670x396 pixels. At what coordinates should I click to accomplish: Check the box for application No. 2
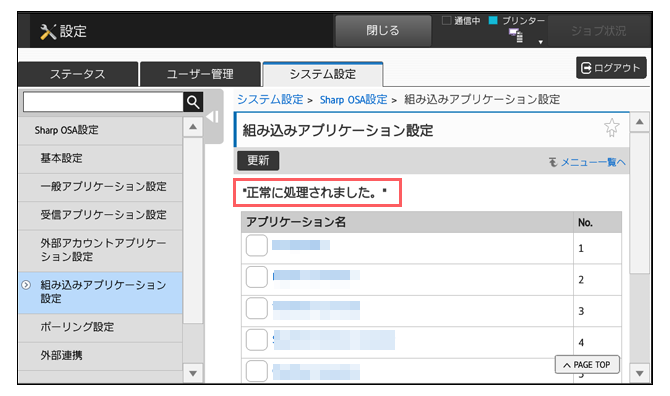point(256,277)
